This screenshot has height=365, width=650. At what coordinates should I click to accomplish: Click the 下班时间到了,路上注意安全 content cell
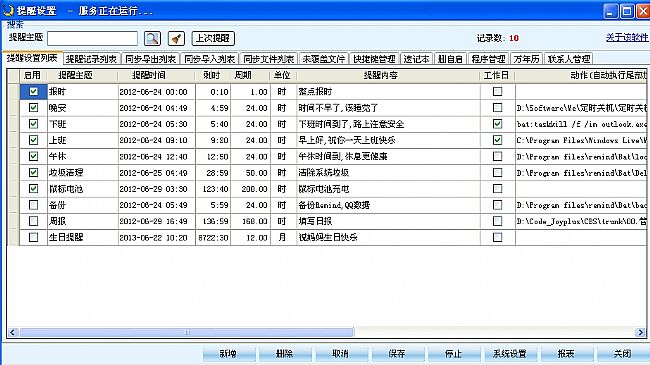click(388, 124)
